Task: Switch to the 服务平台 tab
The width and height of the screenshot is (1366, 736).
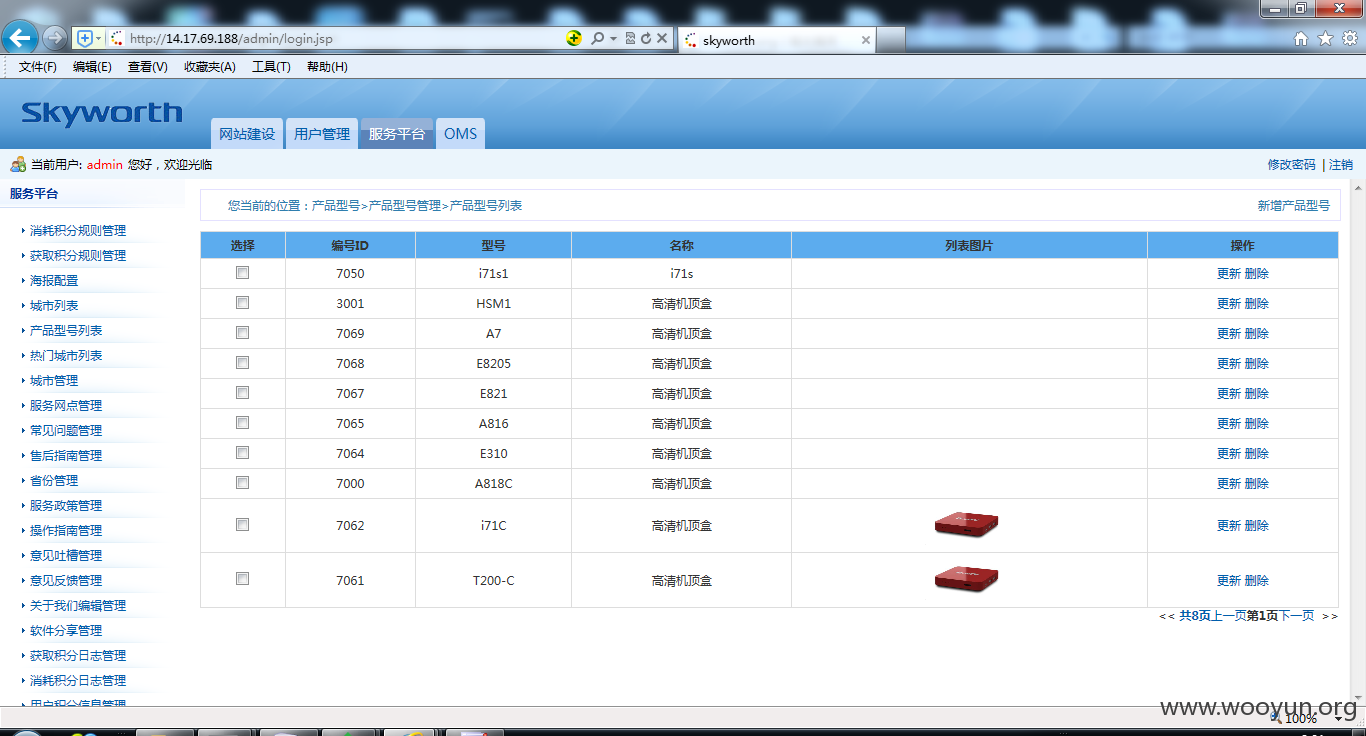Action: pos(397,134)
